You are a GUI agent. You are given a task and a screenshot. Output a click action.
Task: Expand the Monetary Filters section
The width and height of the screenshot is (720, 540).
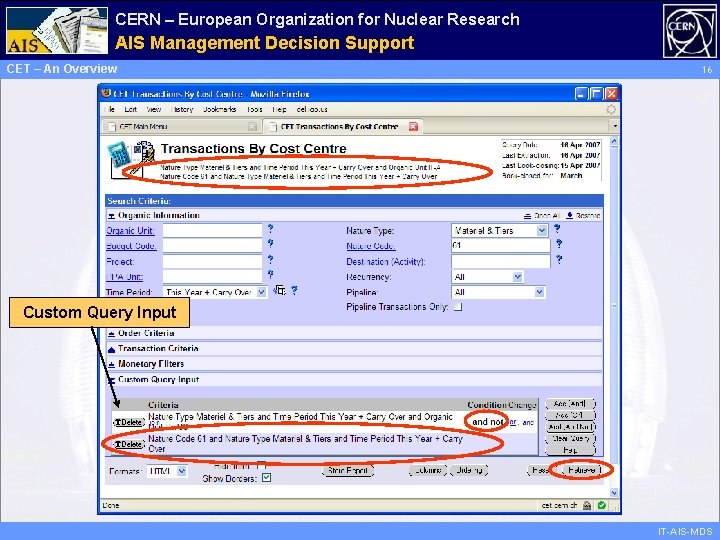[111, 365]
